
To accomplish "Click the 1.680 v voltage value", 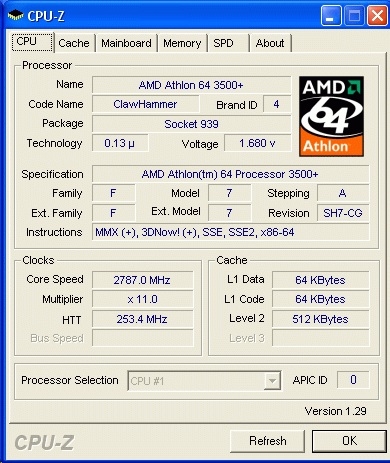I will point(257,143).
